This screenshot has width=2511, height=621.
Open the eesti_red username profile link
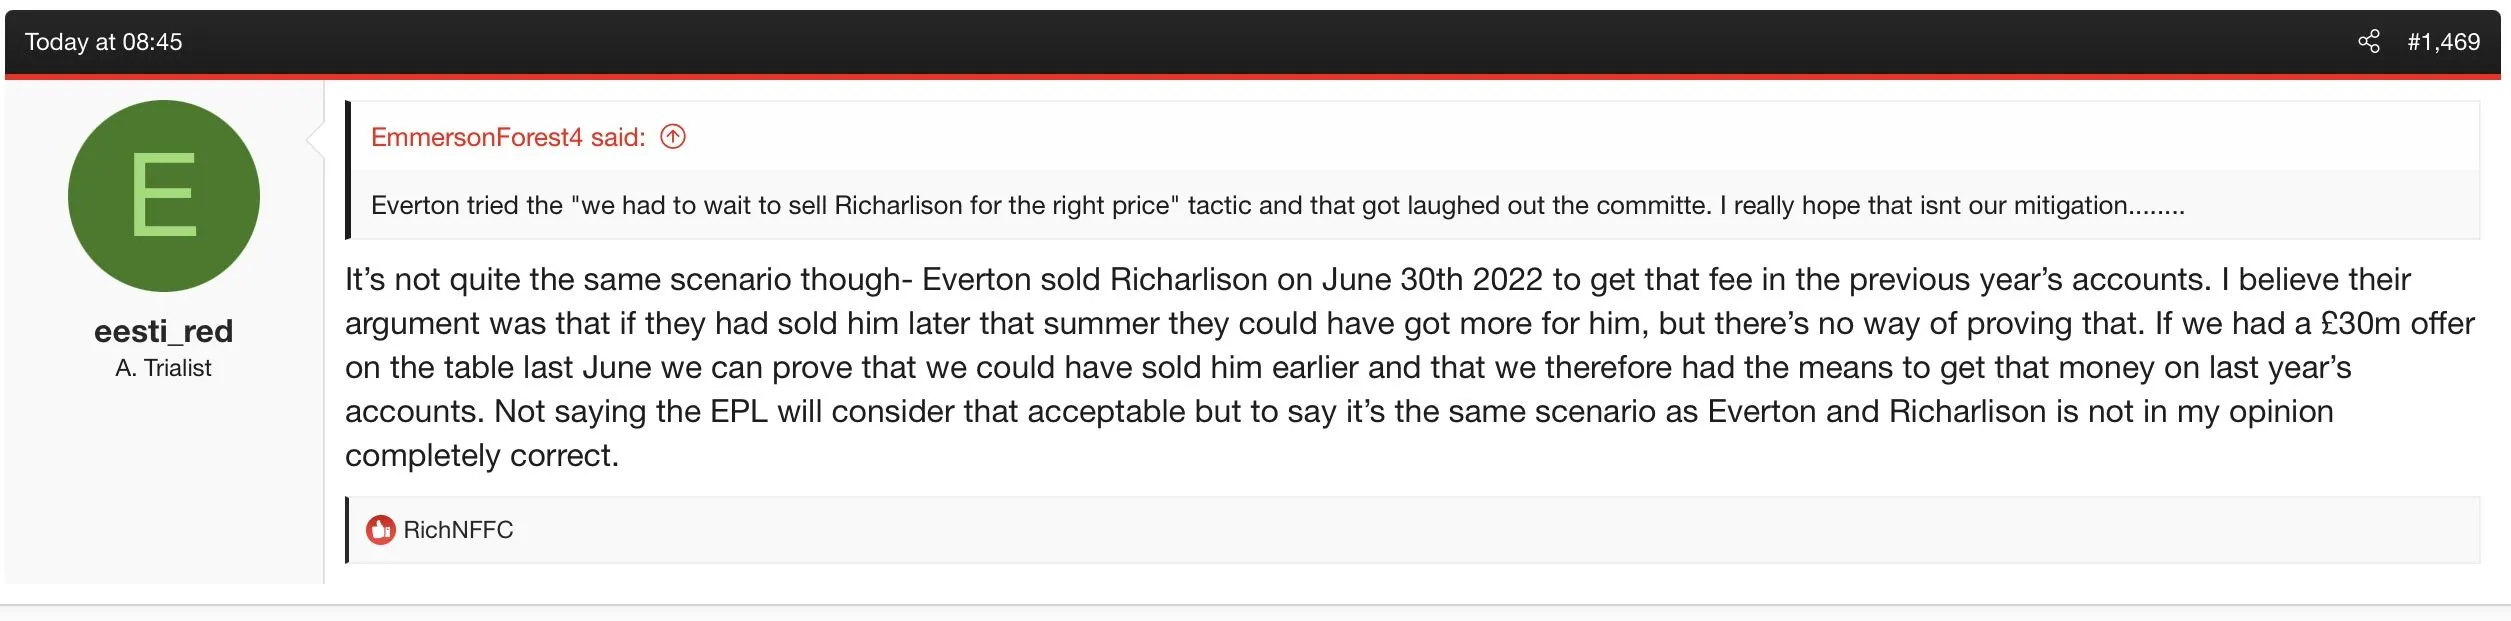(x=163, y=331)
